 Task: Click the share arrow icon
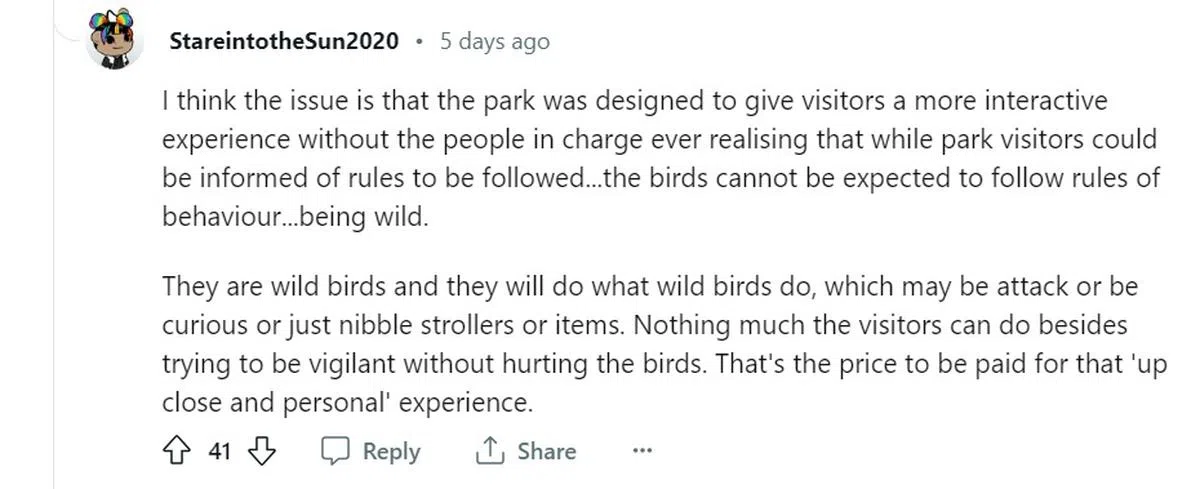pos(488,452)
